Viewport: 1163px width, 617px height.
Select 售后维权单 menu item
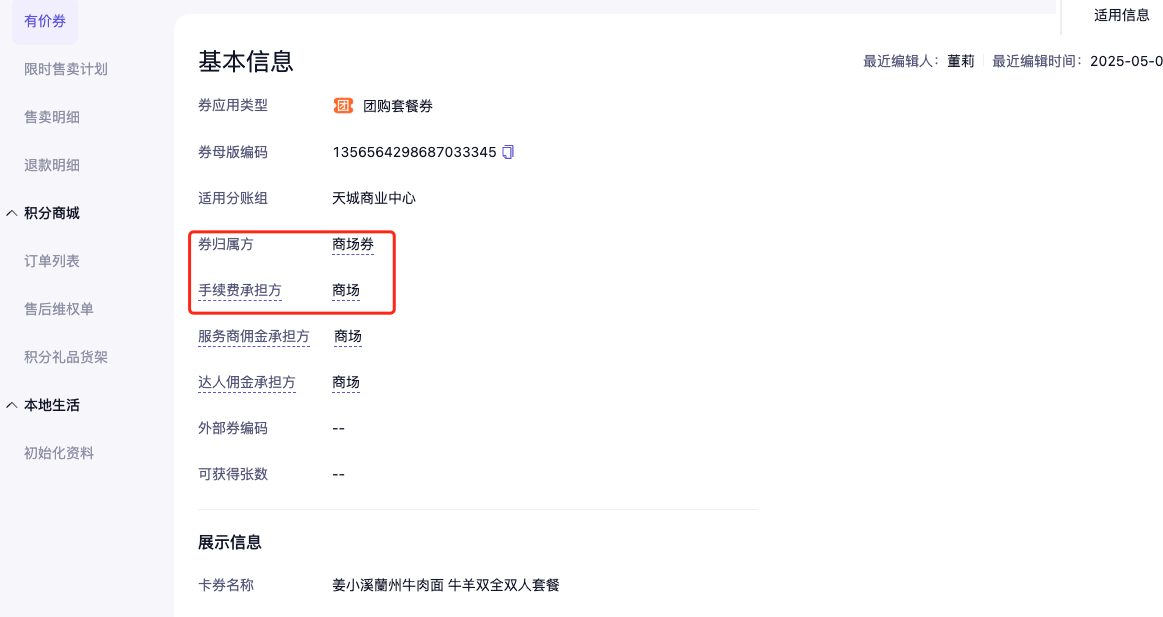pyautogui.click(x=59, y=309)
